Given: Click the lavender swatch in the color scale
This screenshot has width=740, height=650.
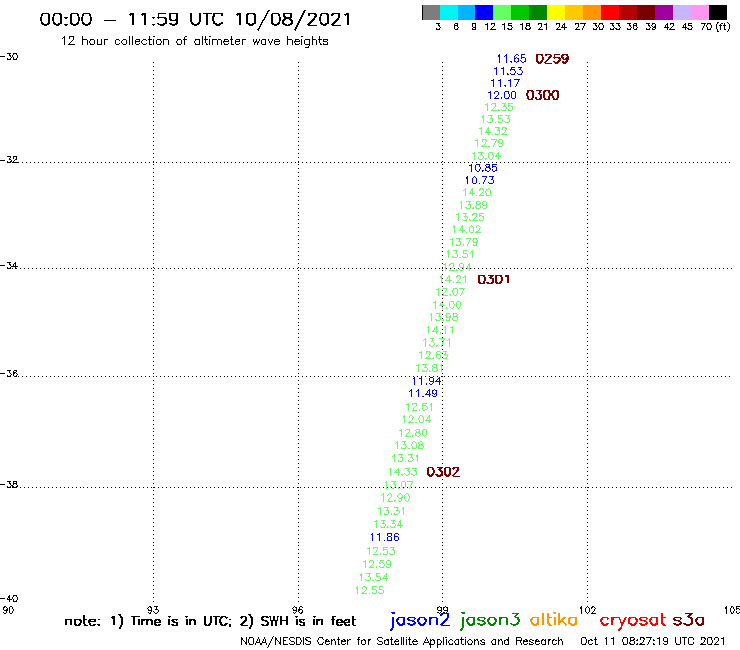Looking at the screenshot, I should 681,12.
